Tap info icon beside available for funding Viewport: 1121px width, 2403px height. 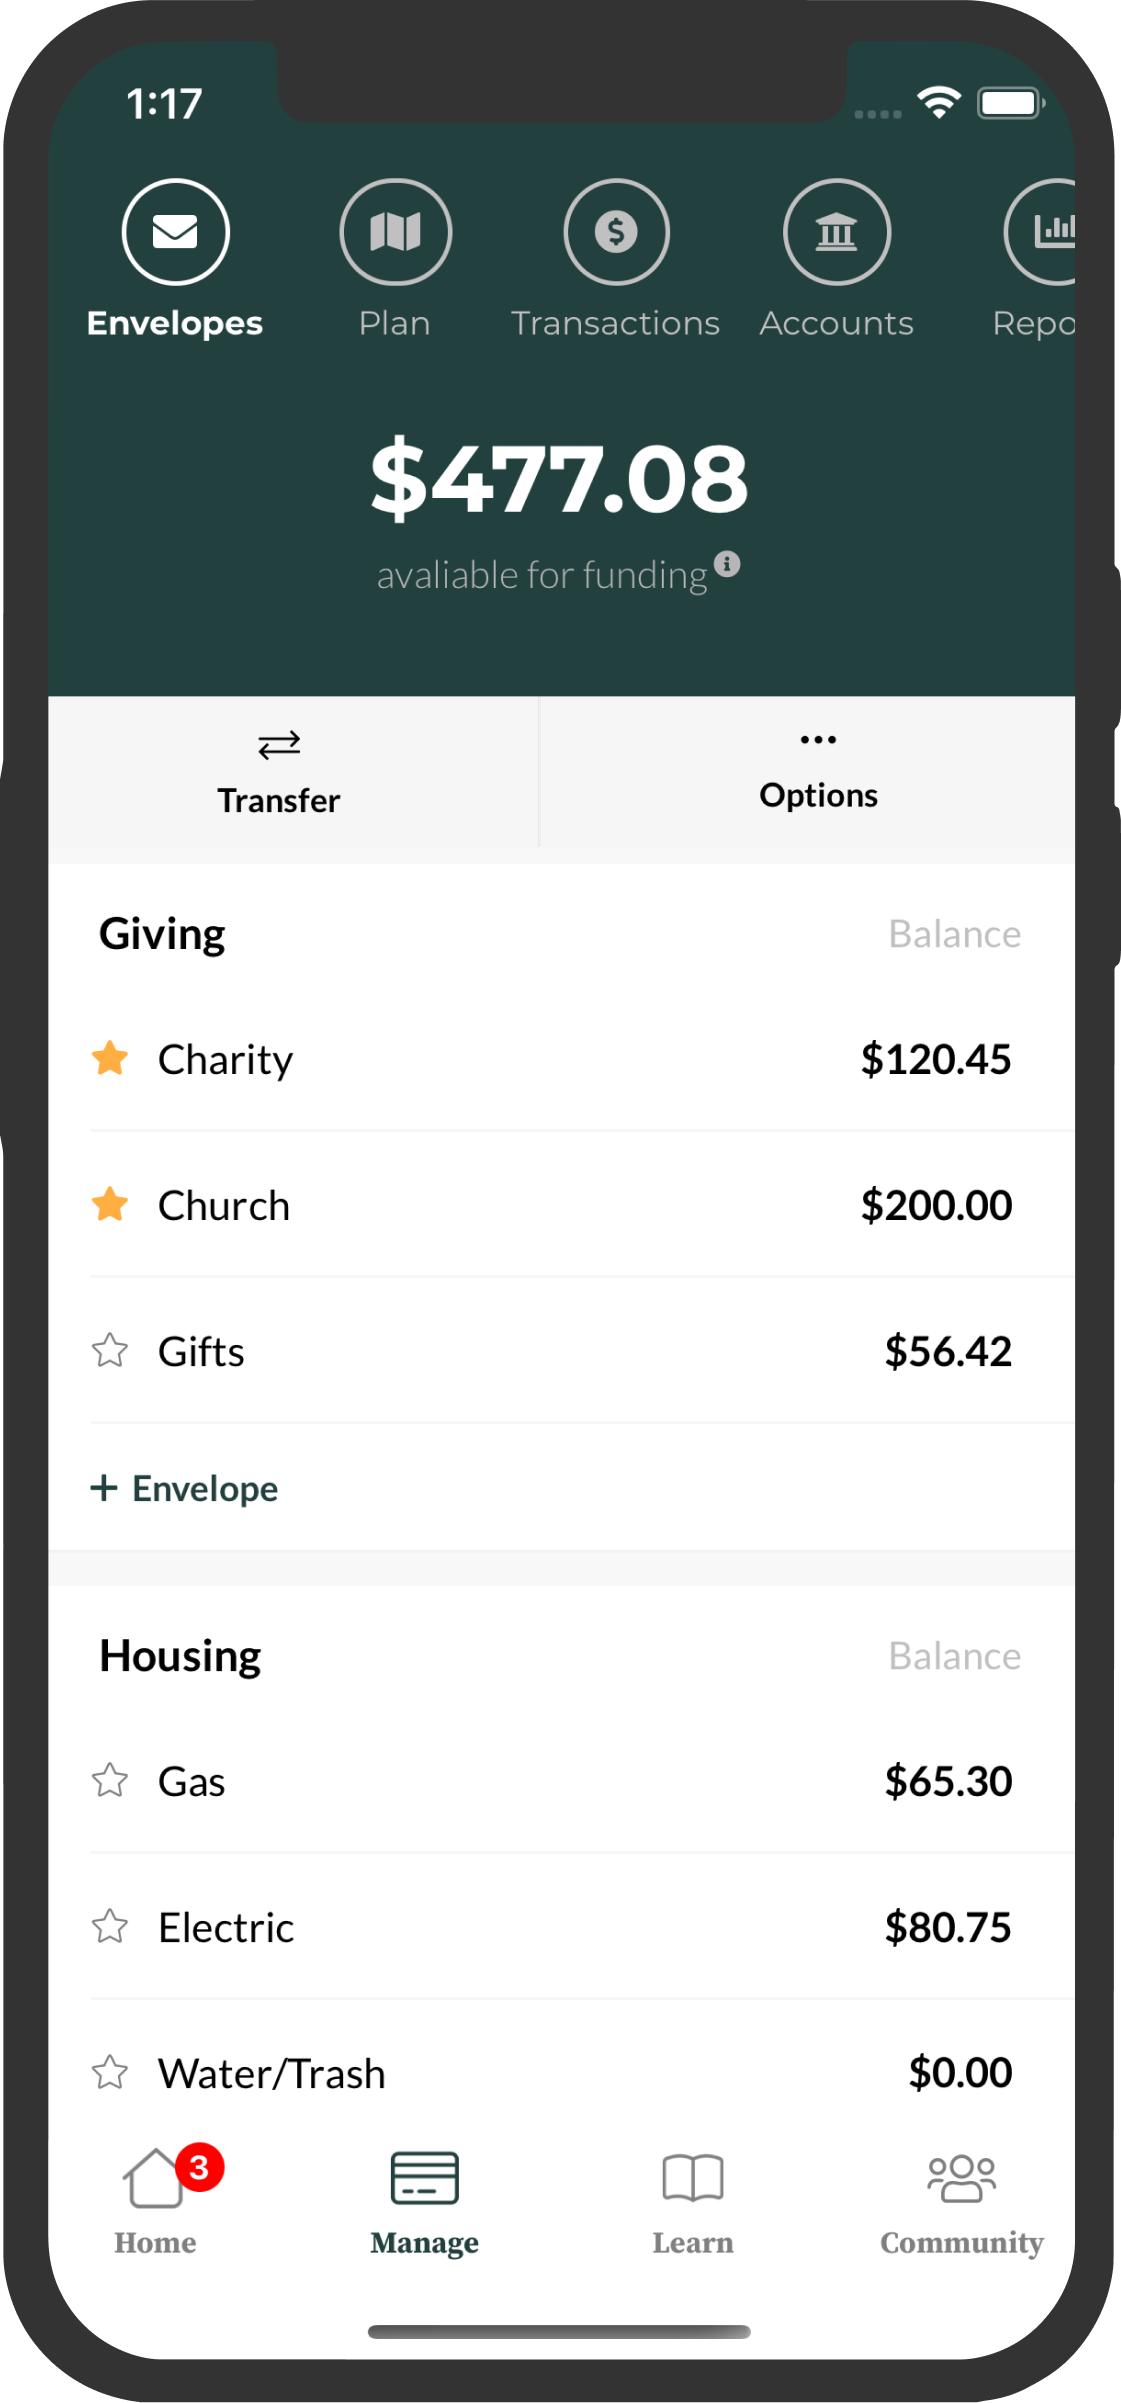click(728, 564)
